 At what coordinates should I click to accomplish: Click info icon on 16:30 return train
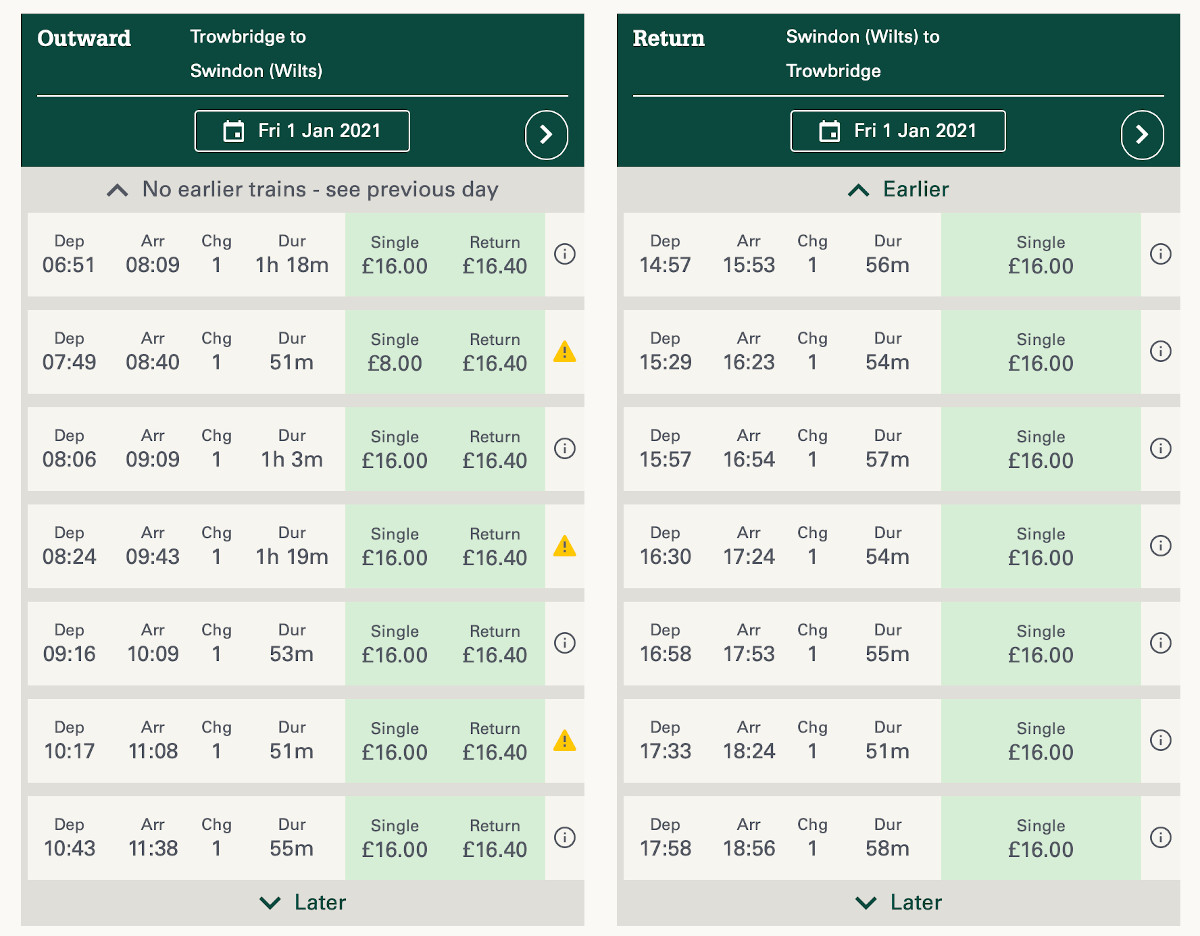click(x=1160, y=545)
